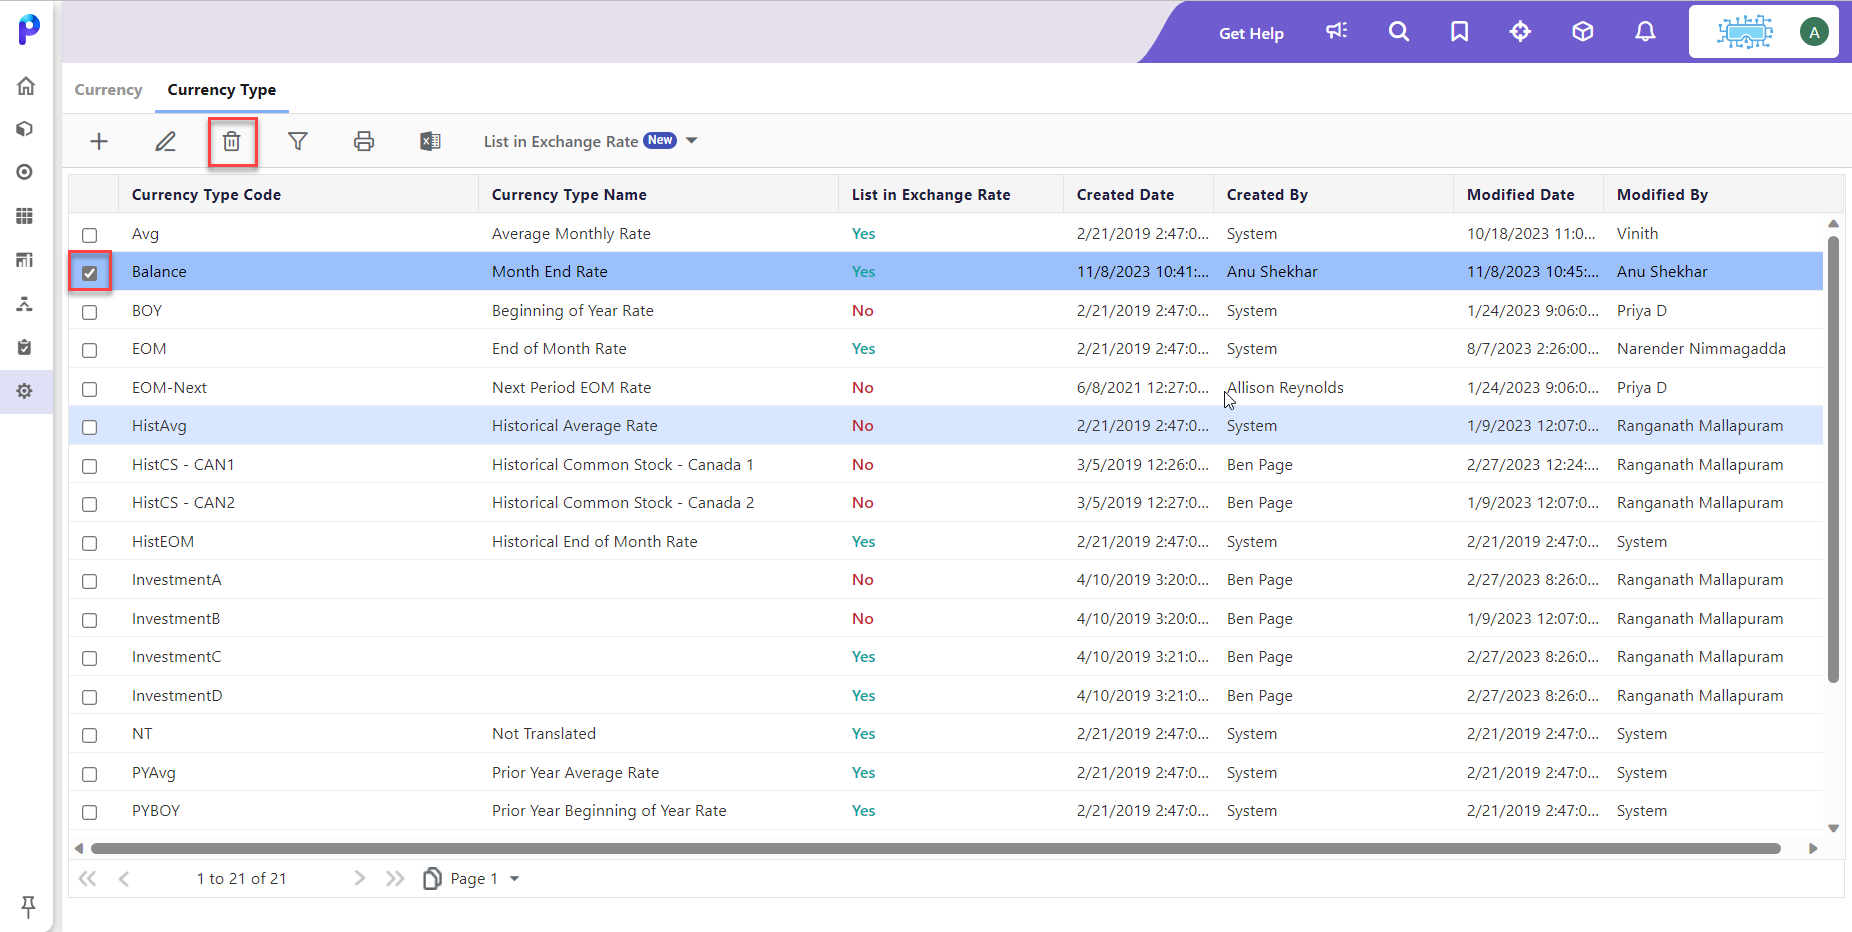
Task: Open the settings gear icon in sidebar
Action: coord(25,391)
